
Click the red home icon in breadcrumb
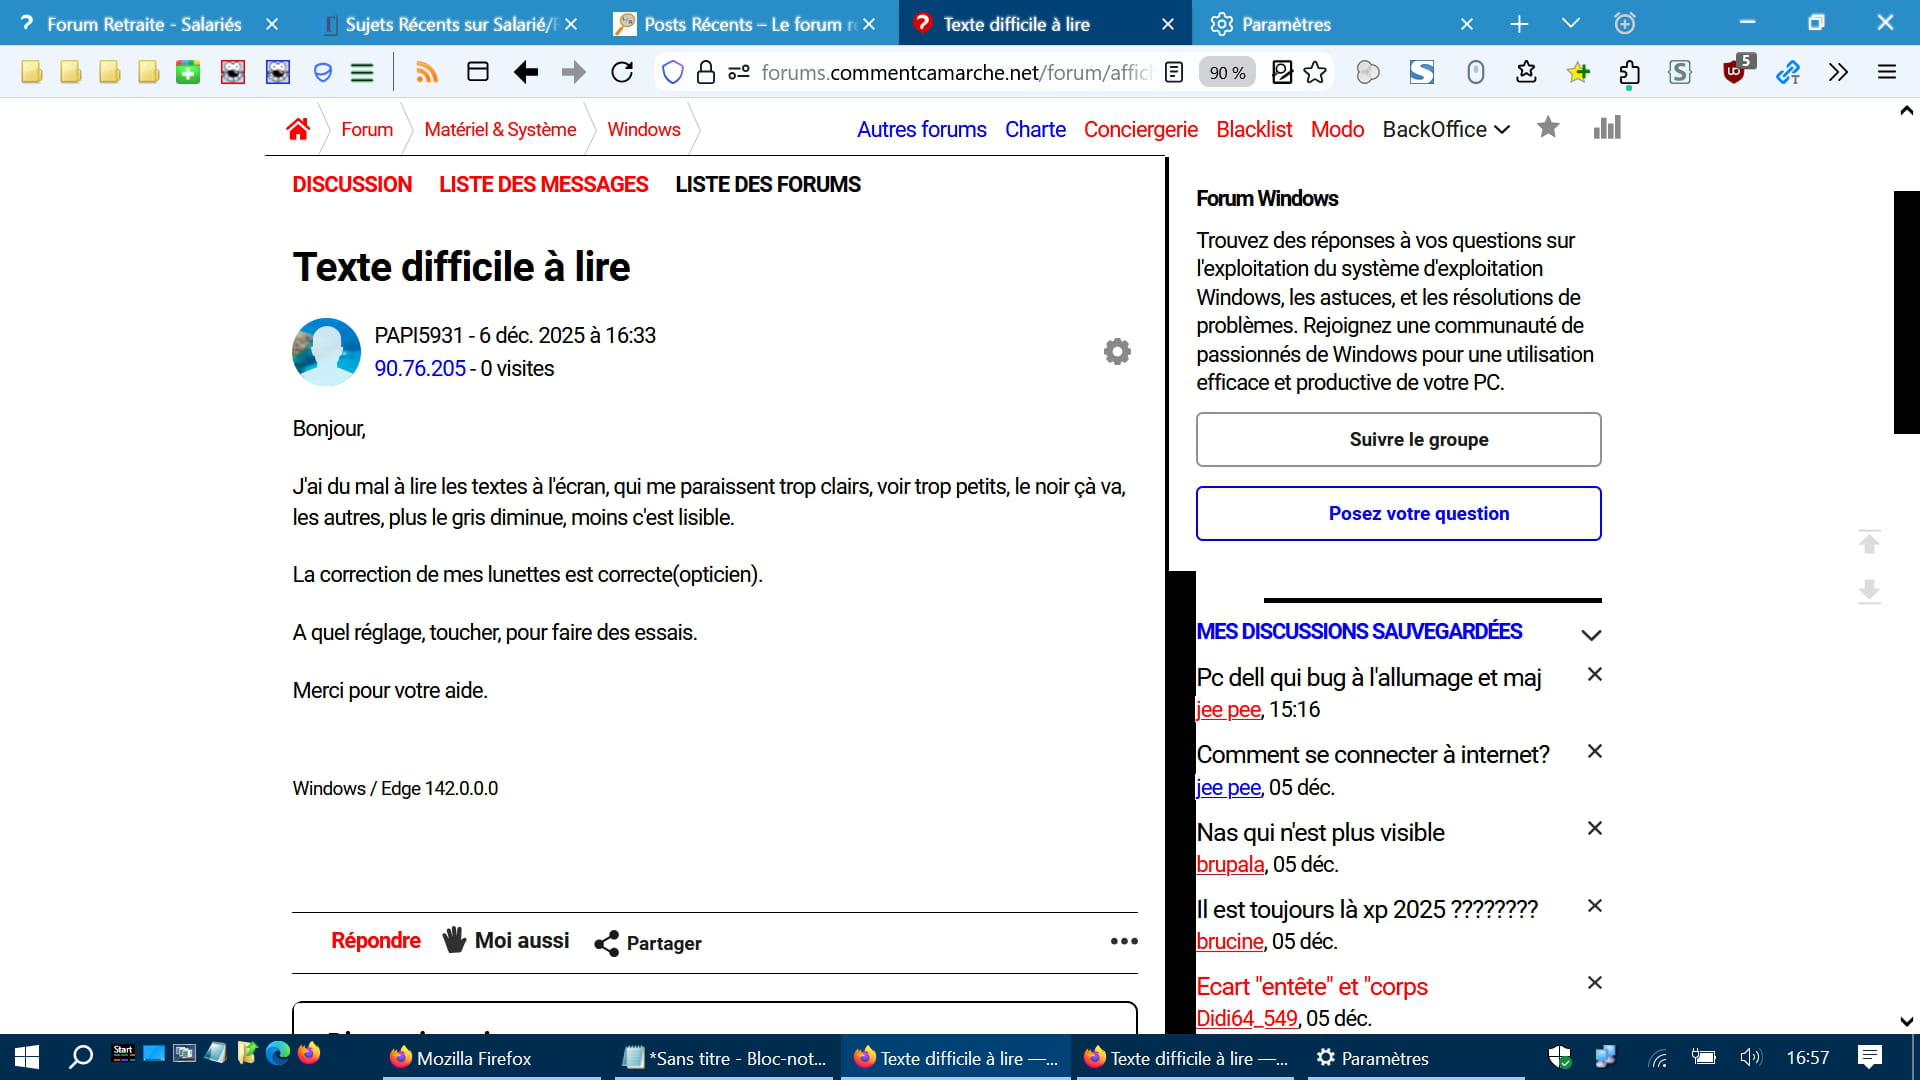click(x=298, y=129)
